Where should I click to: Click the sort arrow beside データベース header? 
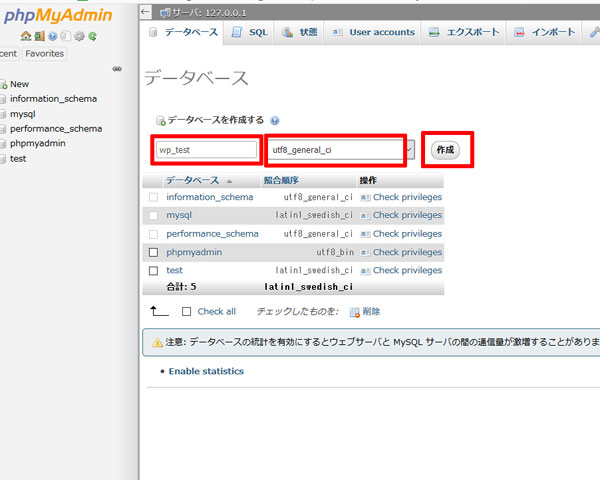(x=229, y=181)
